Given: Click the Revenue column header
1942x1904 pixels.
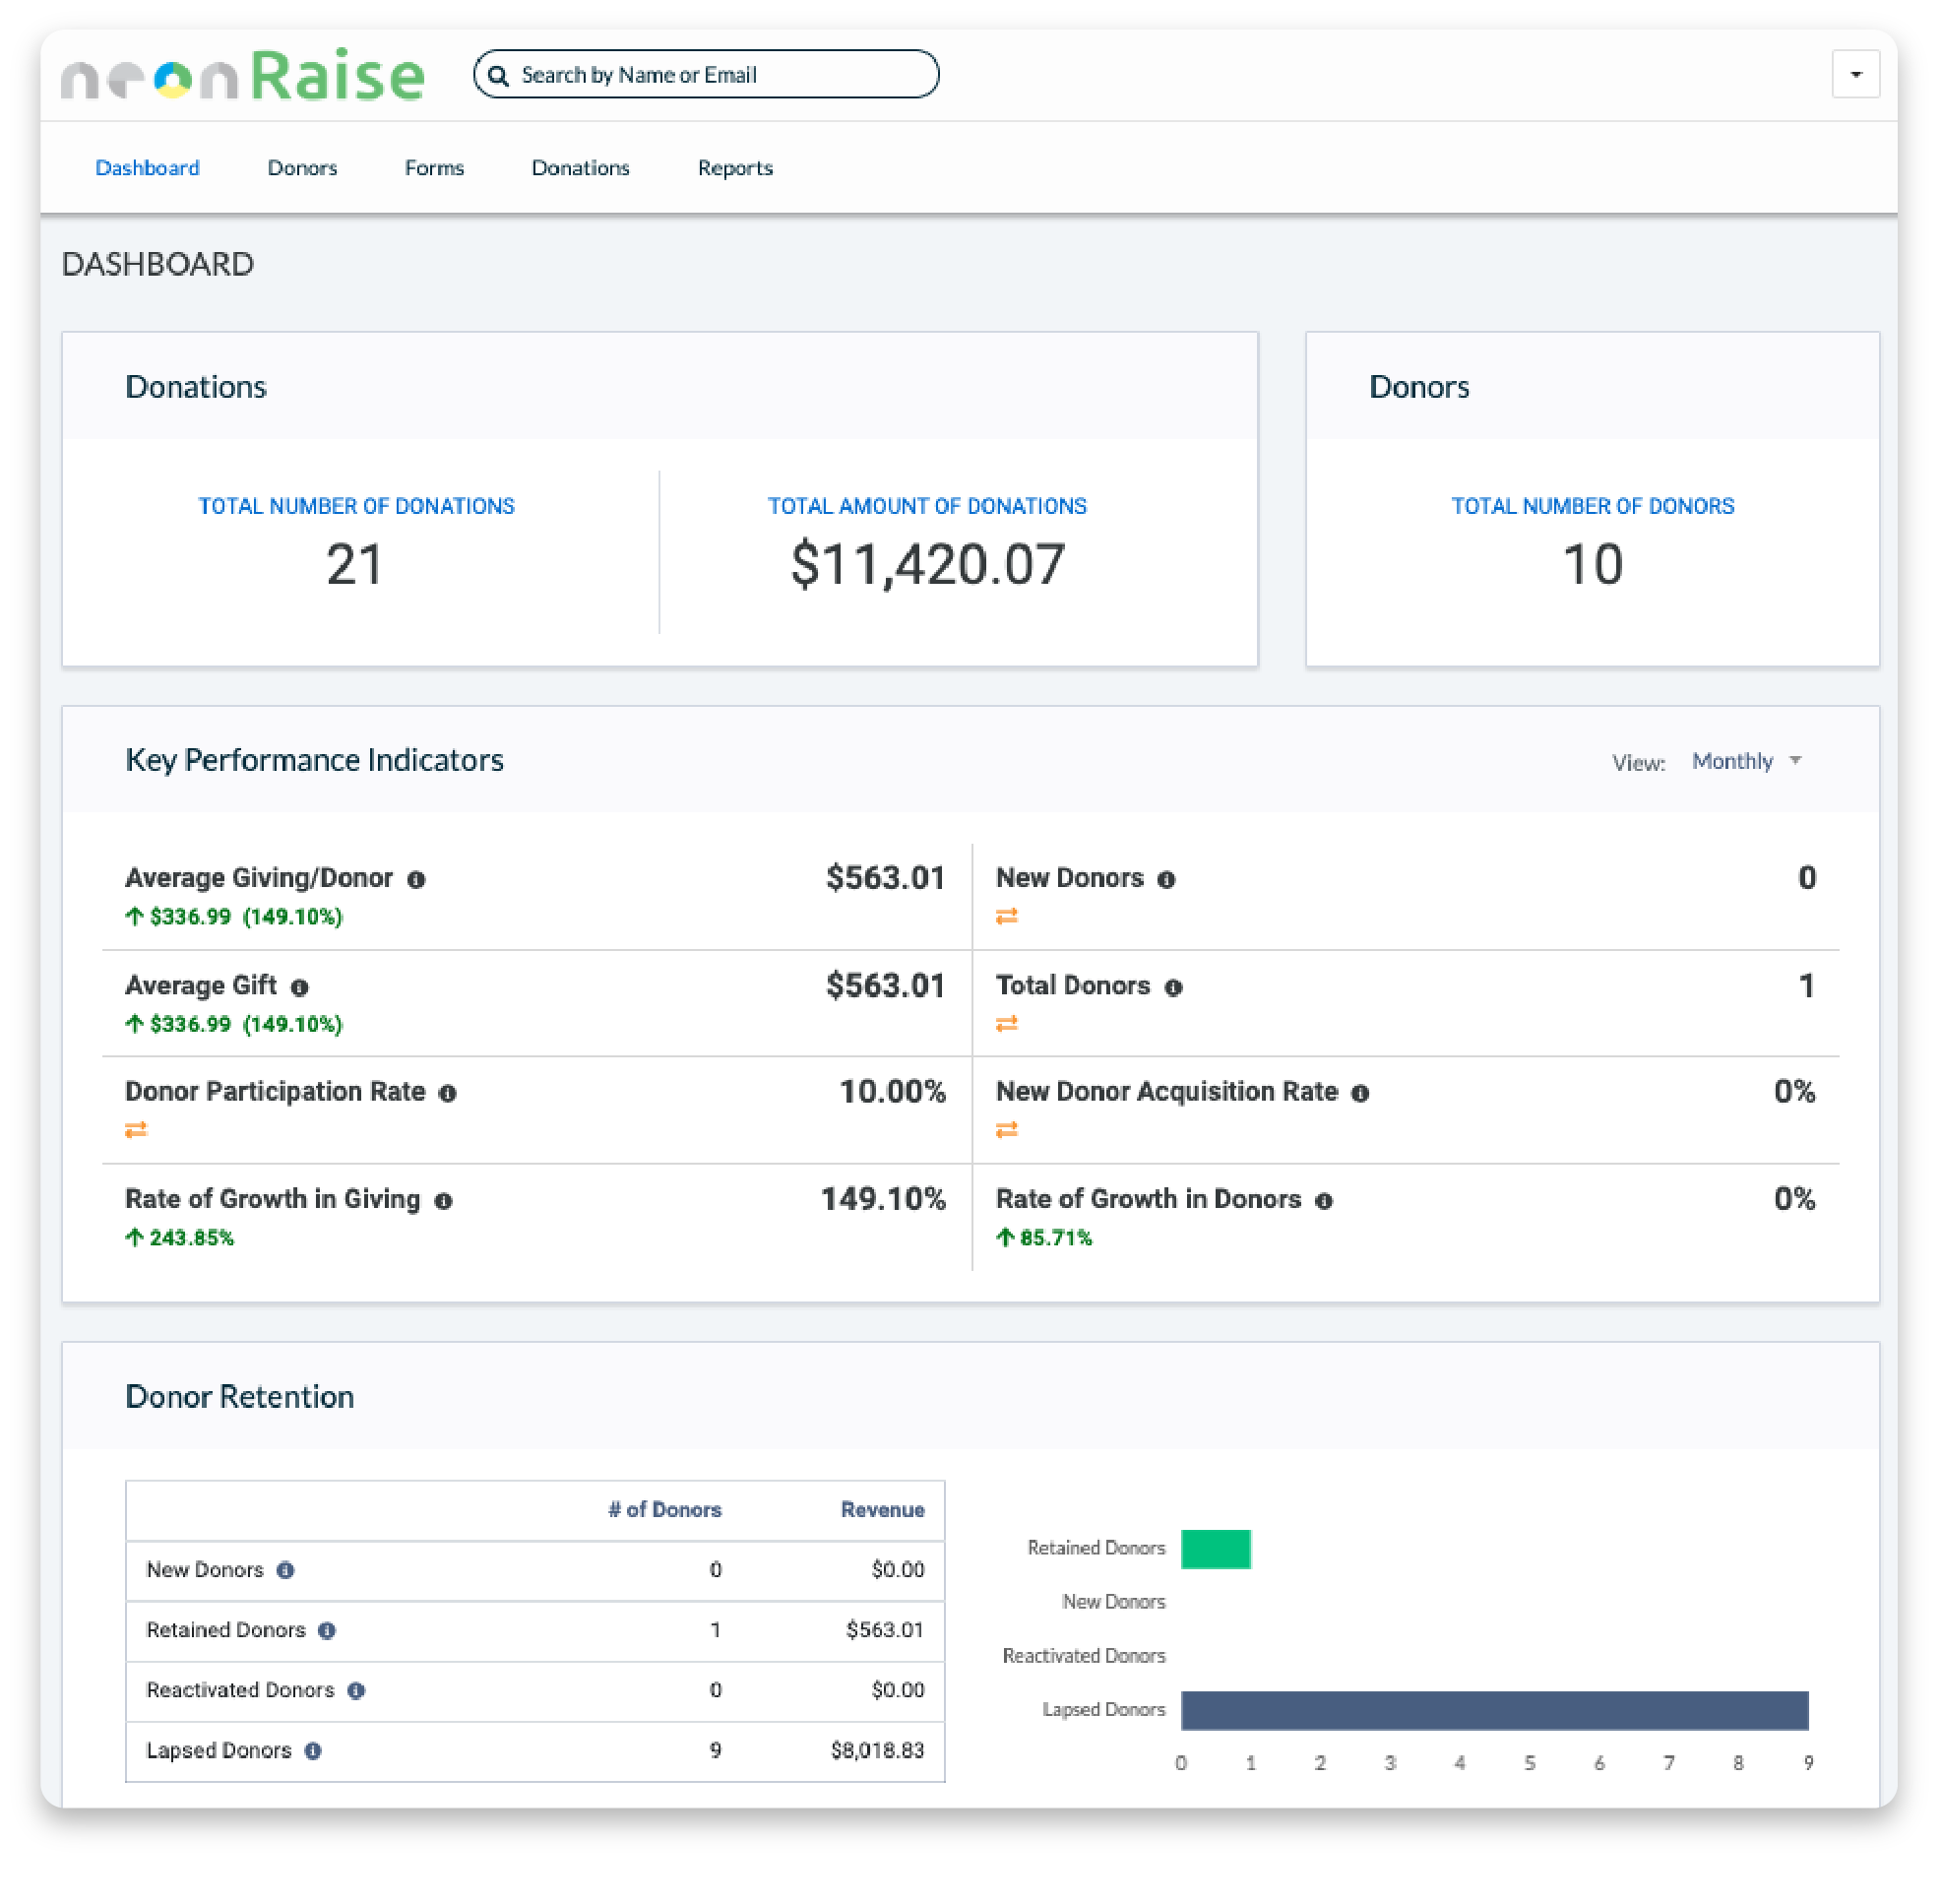Looking at the screenshot, I should (x=882, y=1510).
